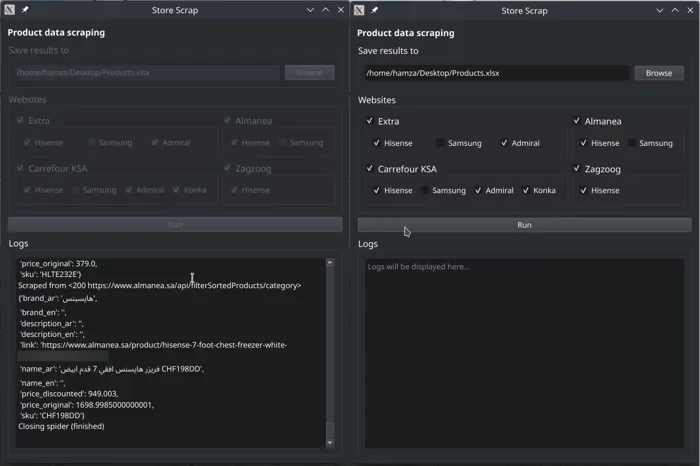This screenshot has width=700, height=466.
Task: Check Samsung under Almanea in active window
Action: click(632, 144)
